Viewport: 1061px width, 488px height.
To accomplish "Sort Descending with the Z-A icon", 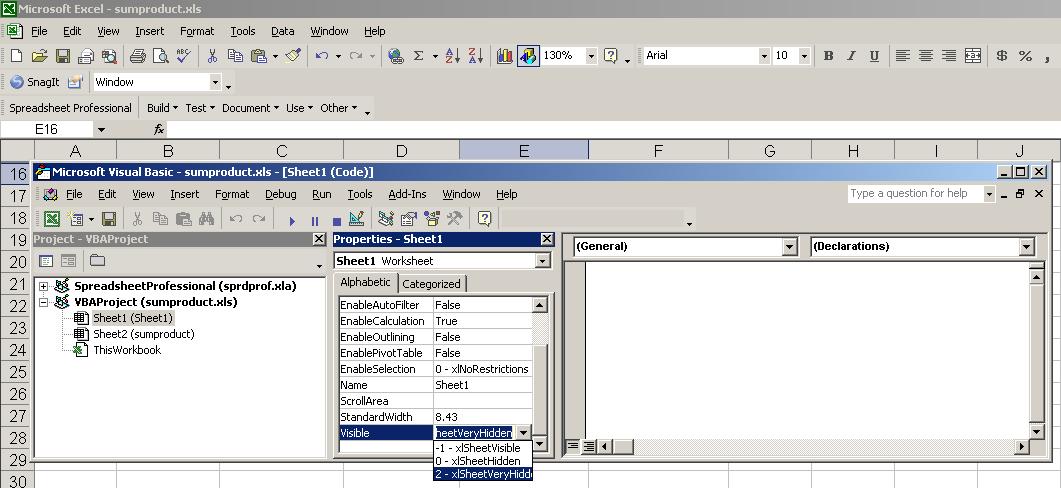I will (x=476, y=56).
